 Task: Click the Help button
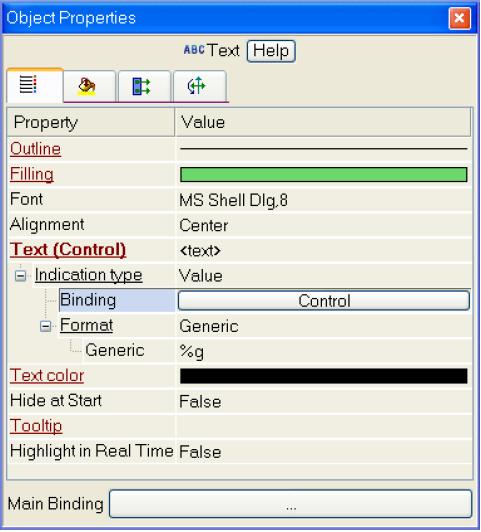click(x=271, y=51)
